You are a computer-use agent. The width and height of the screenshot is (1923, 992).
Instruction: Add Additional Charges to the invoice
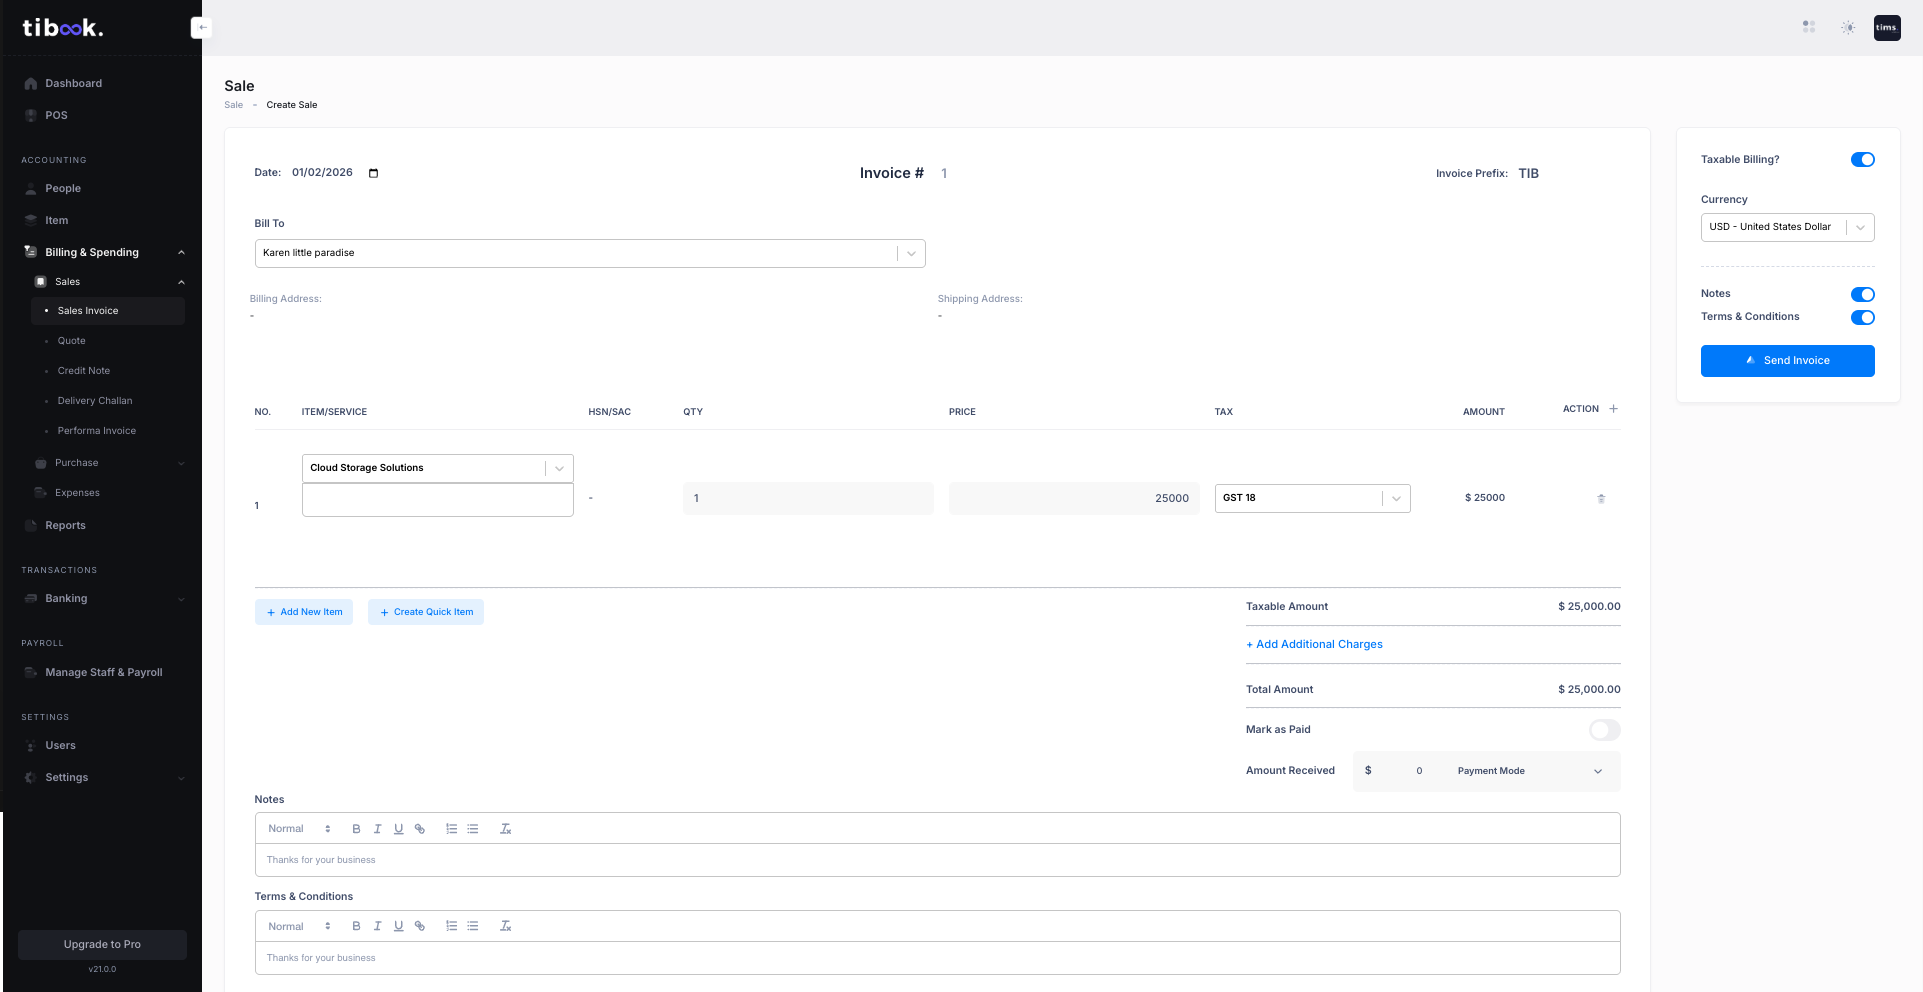click(x=1314, y=644)
